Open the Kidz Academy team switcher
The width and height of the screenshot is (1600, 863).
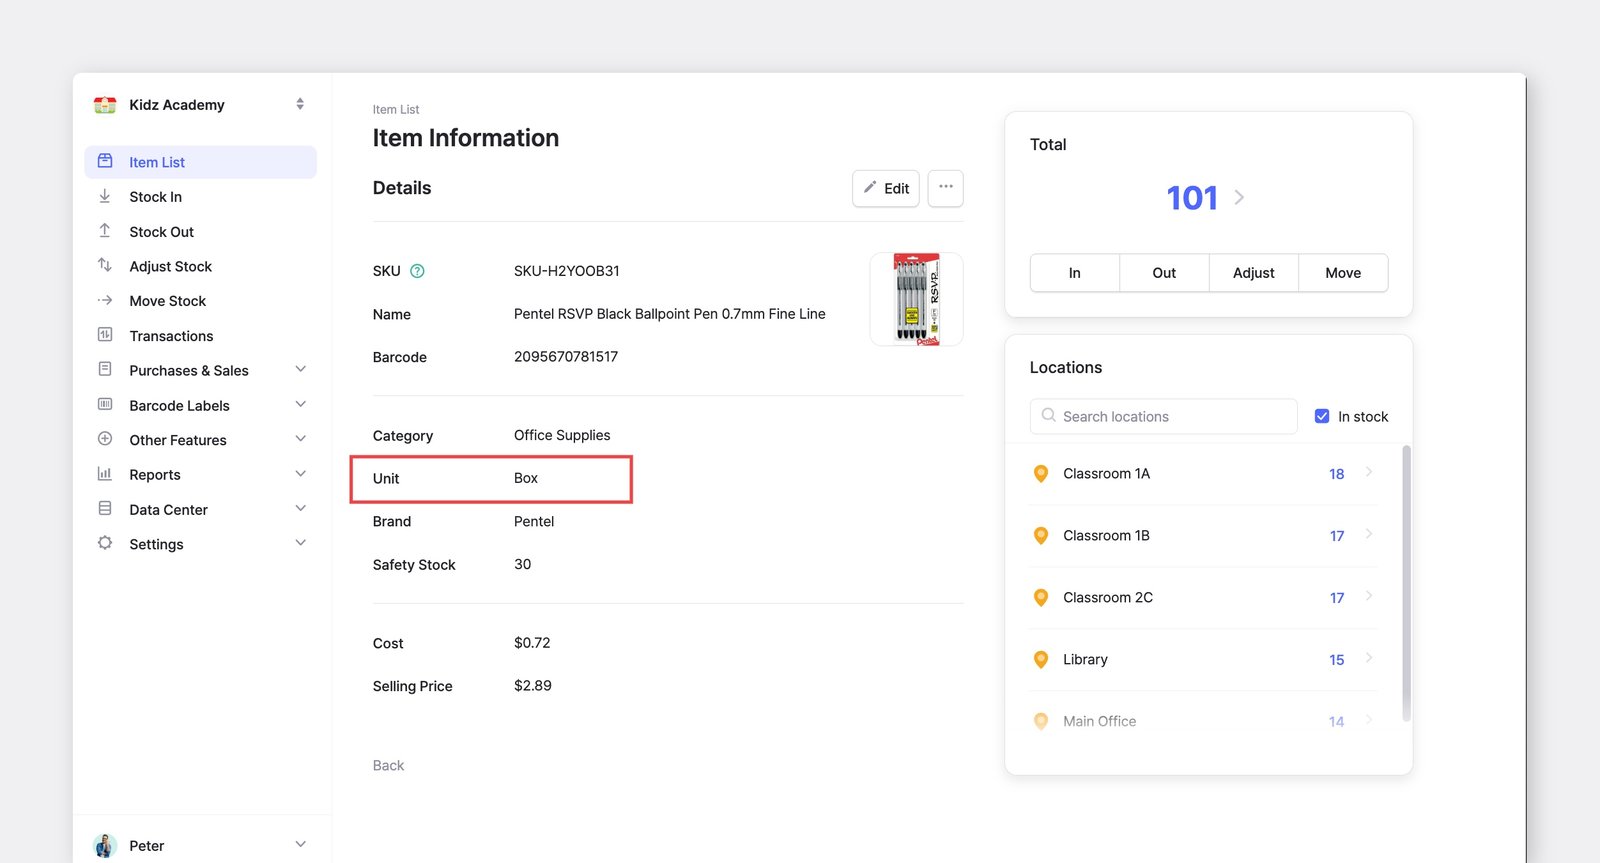201,105
